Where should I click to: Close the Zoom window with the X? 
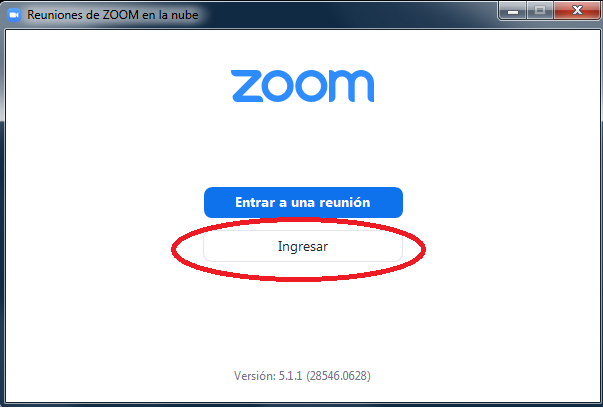pyautogui.click(x=577, y=10)
